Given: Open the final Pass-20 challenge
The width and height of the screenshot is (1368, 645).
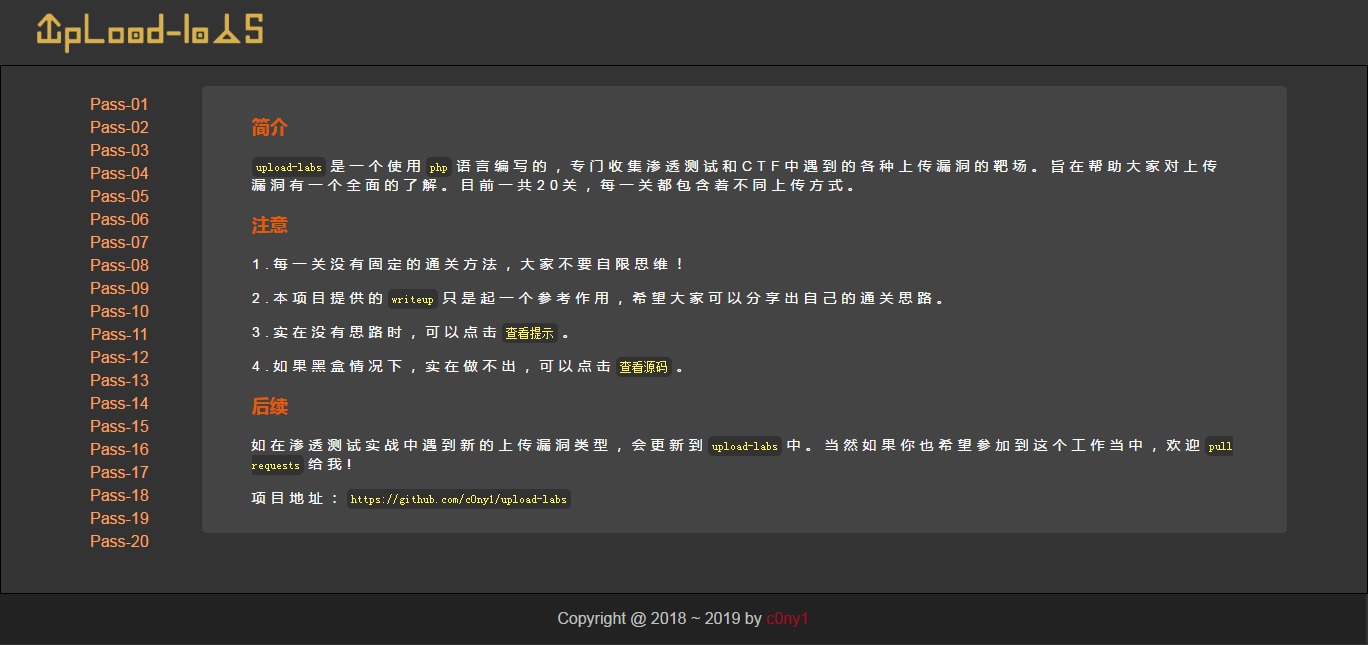Looking at the screenshot, I should pyautogui.click(x=118, y=541).
